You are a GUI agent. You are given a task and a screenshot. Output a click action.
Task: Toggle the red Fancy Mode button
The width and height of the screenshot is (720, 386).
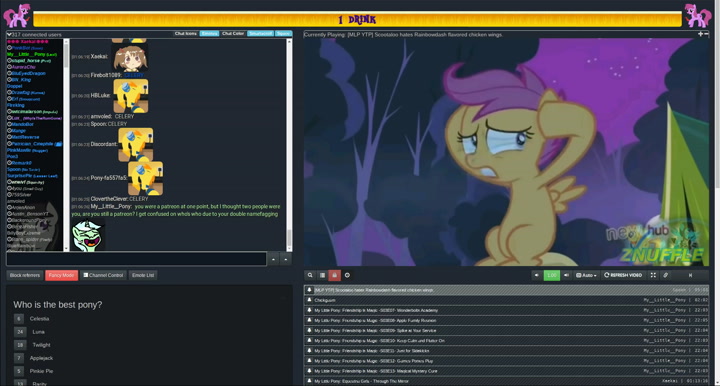point(62,275)
